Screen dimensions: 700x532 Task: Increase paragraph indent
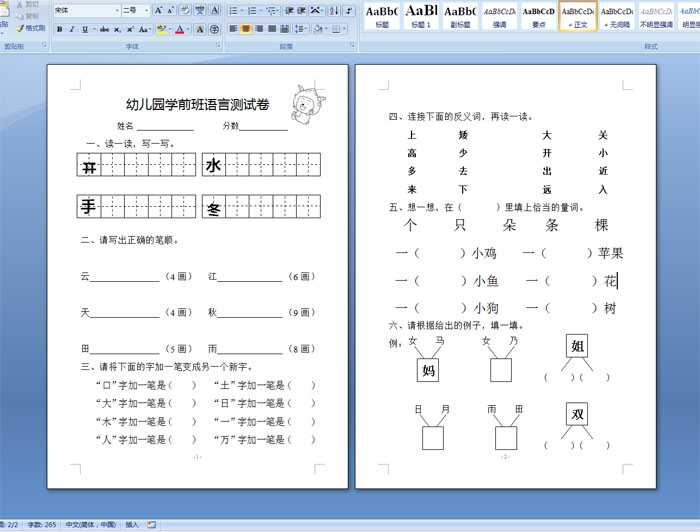point(301,10)
